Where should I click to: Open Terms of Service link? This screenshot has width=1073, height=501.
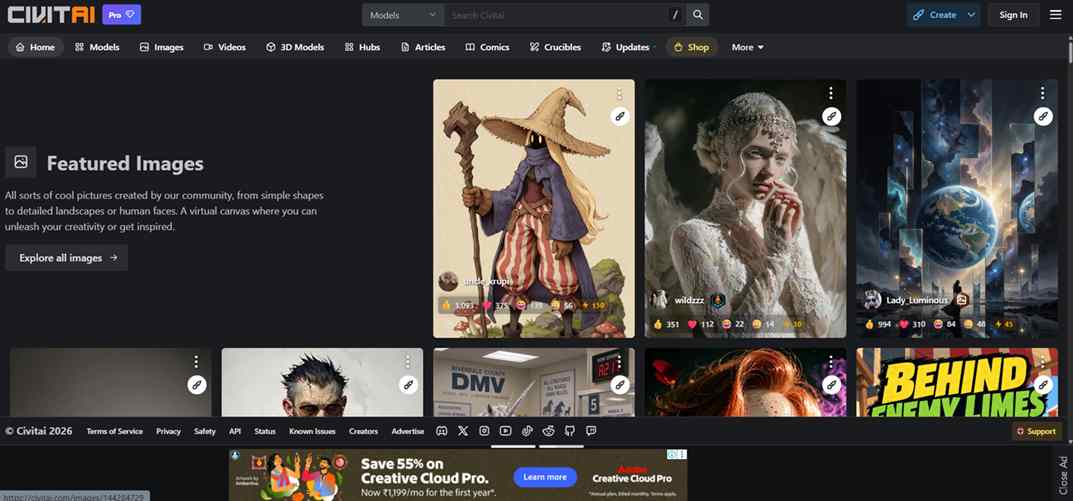click(x=114, y=431)
